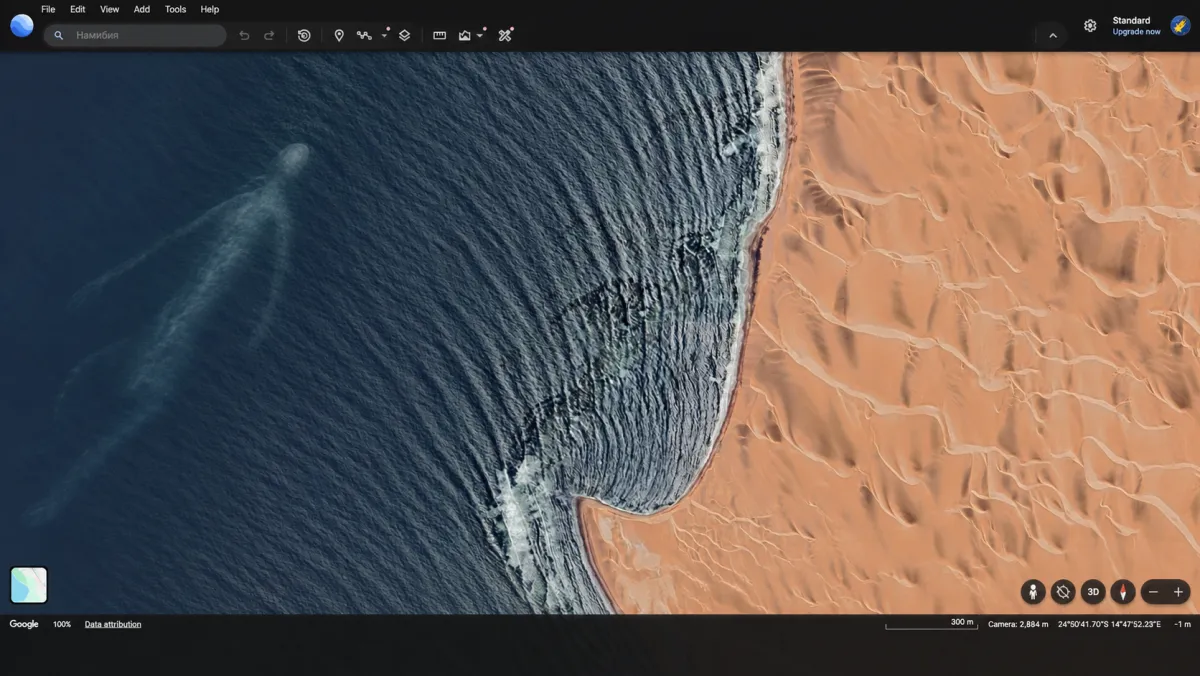The height and width of the screenshot is (676, 1200).
Task: Enter Street View with the pegman icon
Action: (1033, 592)
